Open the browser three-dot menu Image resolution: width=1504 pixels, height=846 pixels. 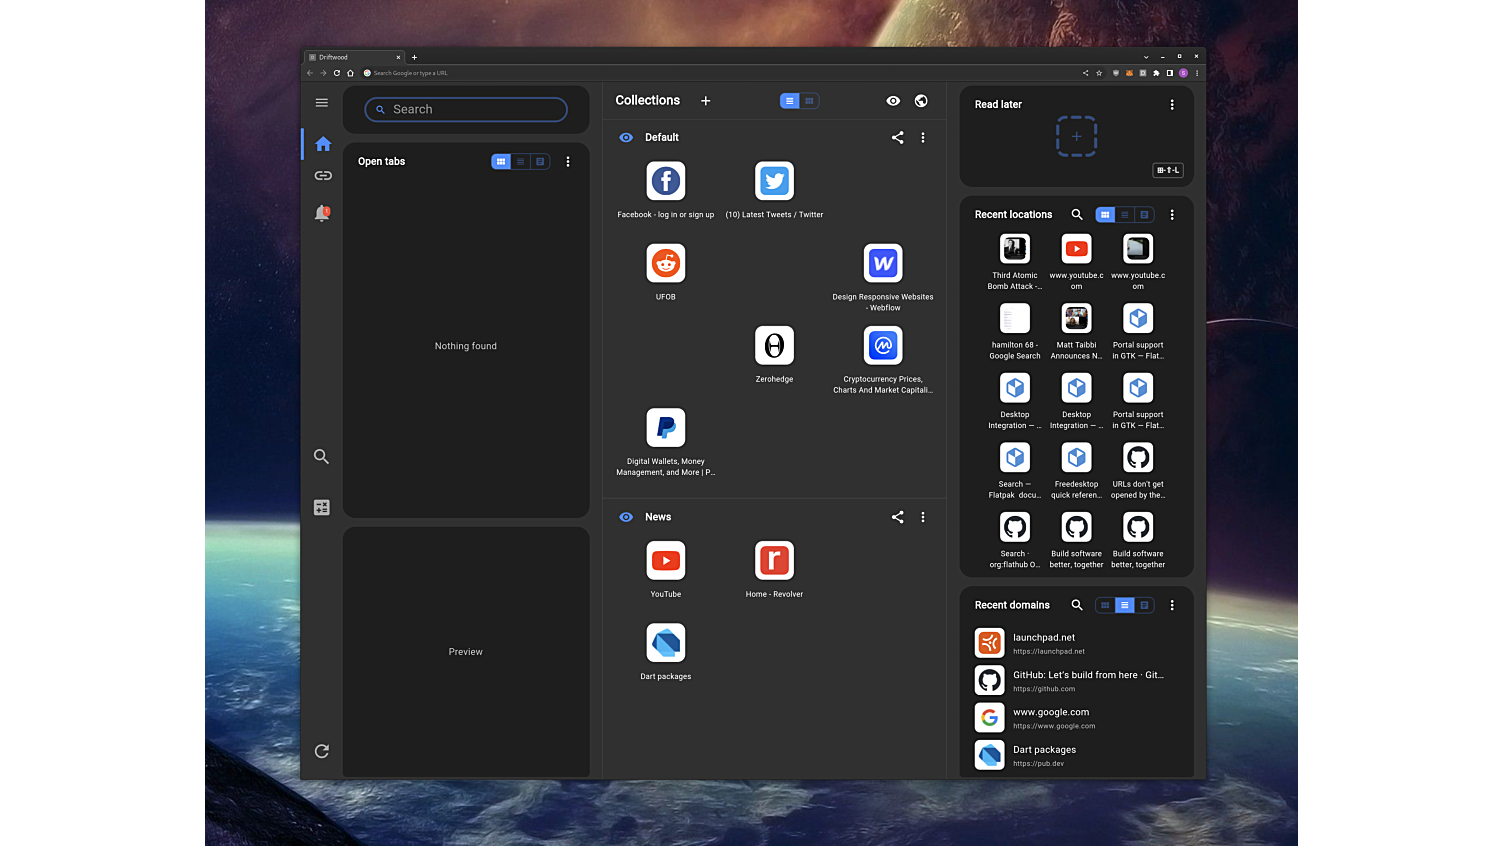tap(1197, 73)
